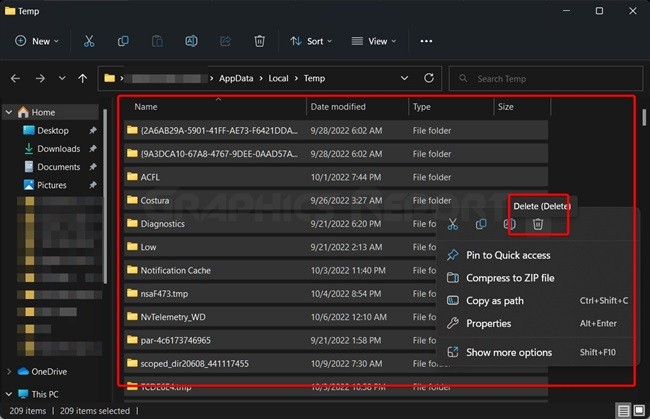
Task: Select the Low folder
Action: click(280, 247)
